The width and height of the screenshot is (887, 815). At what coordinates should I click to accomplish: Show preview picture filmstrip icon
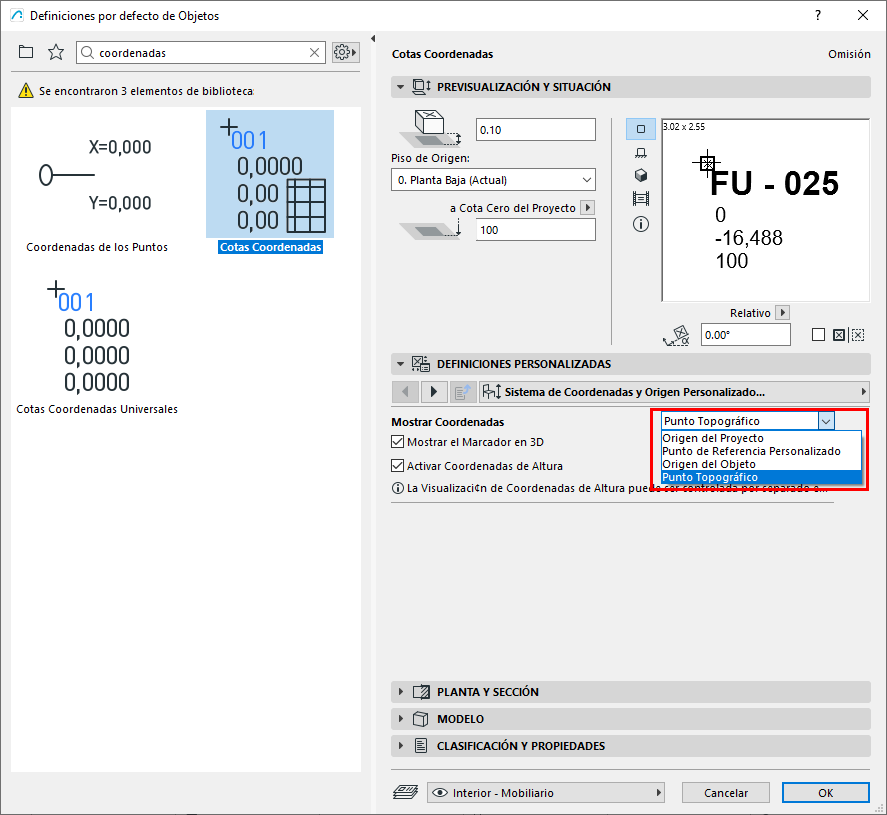[x=640, y=199]
